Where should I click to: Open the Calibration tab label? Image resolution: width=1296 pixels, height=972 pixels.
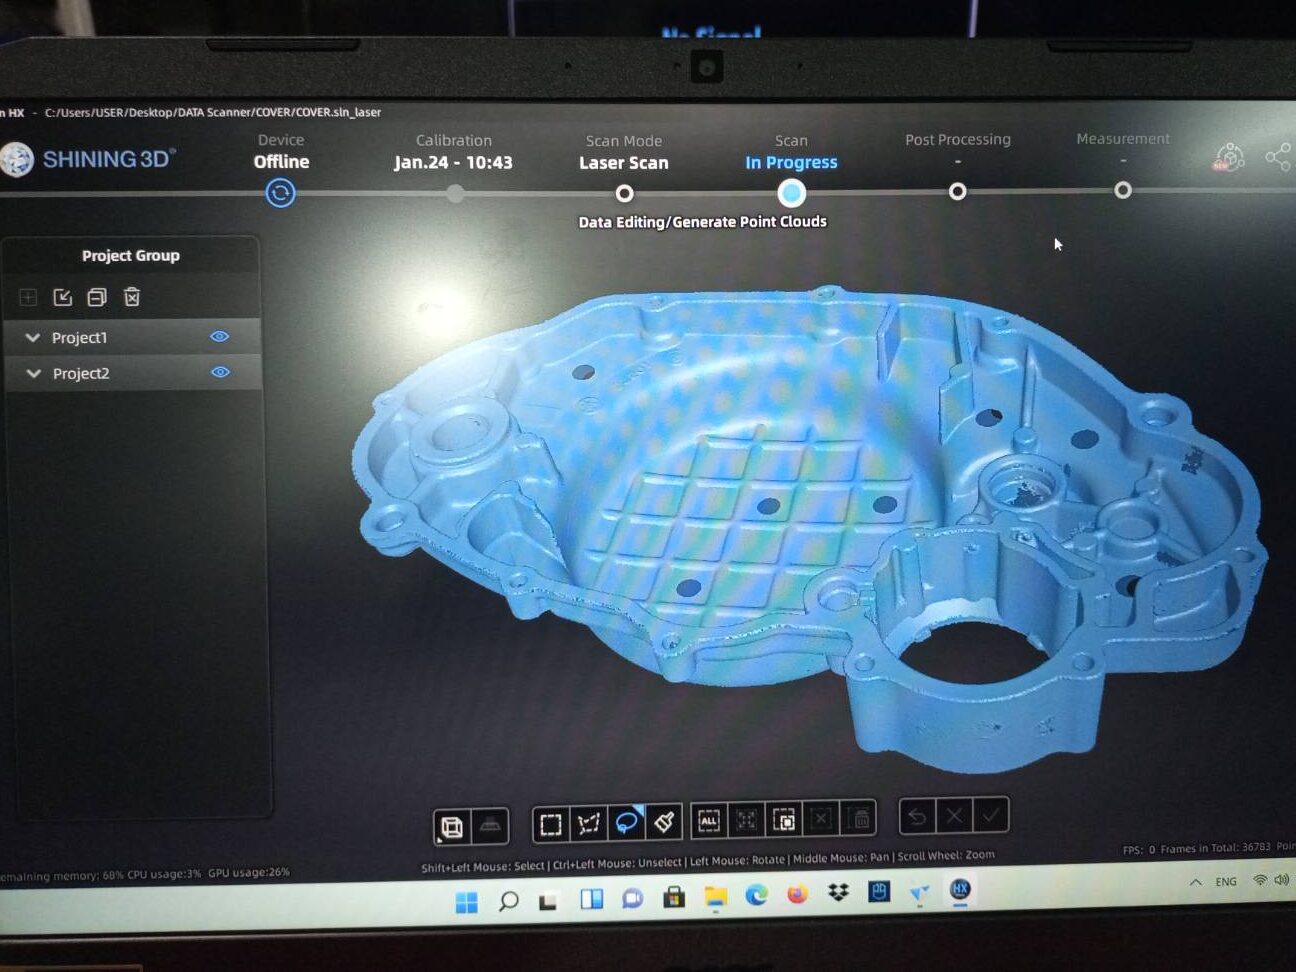pos(454,140)
